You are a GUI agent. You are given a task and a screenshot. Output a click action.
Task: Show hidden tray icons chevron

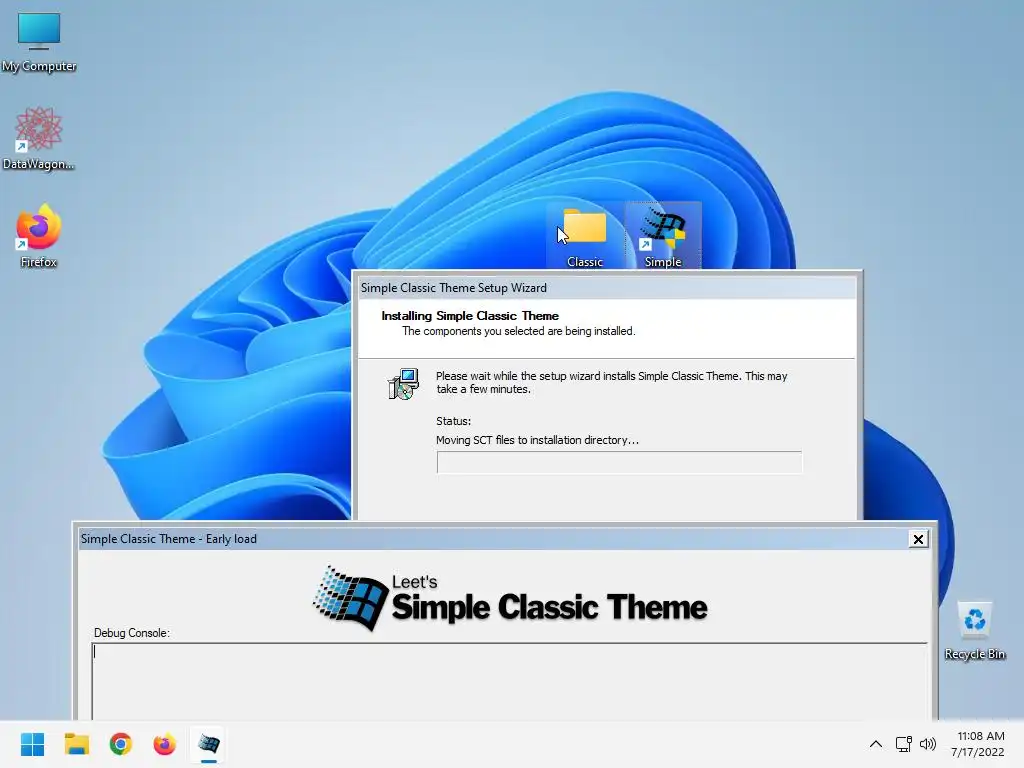point(876,744)
